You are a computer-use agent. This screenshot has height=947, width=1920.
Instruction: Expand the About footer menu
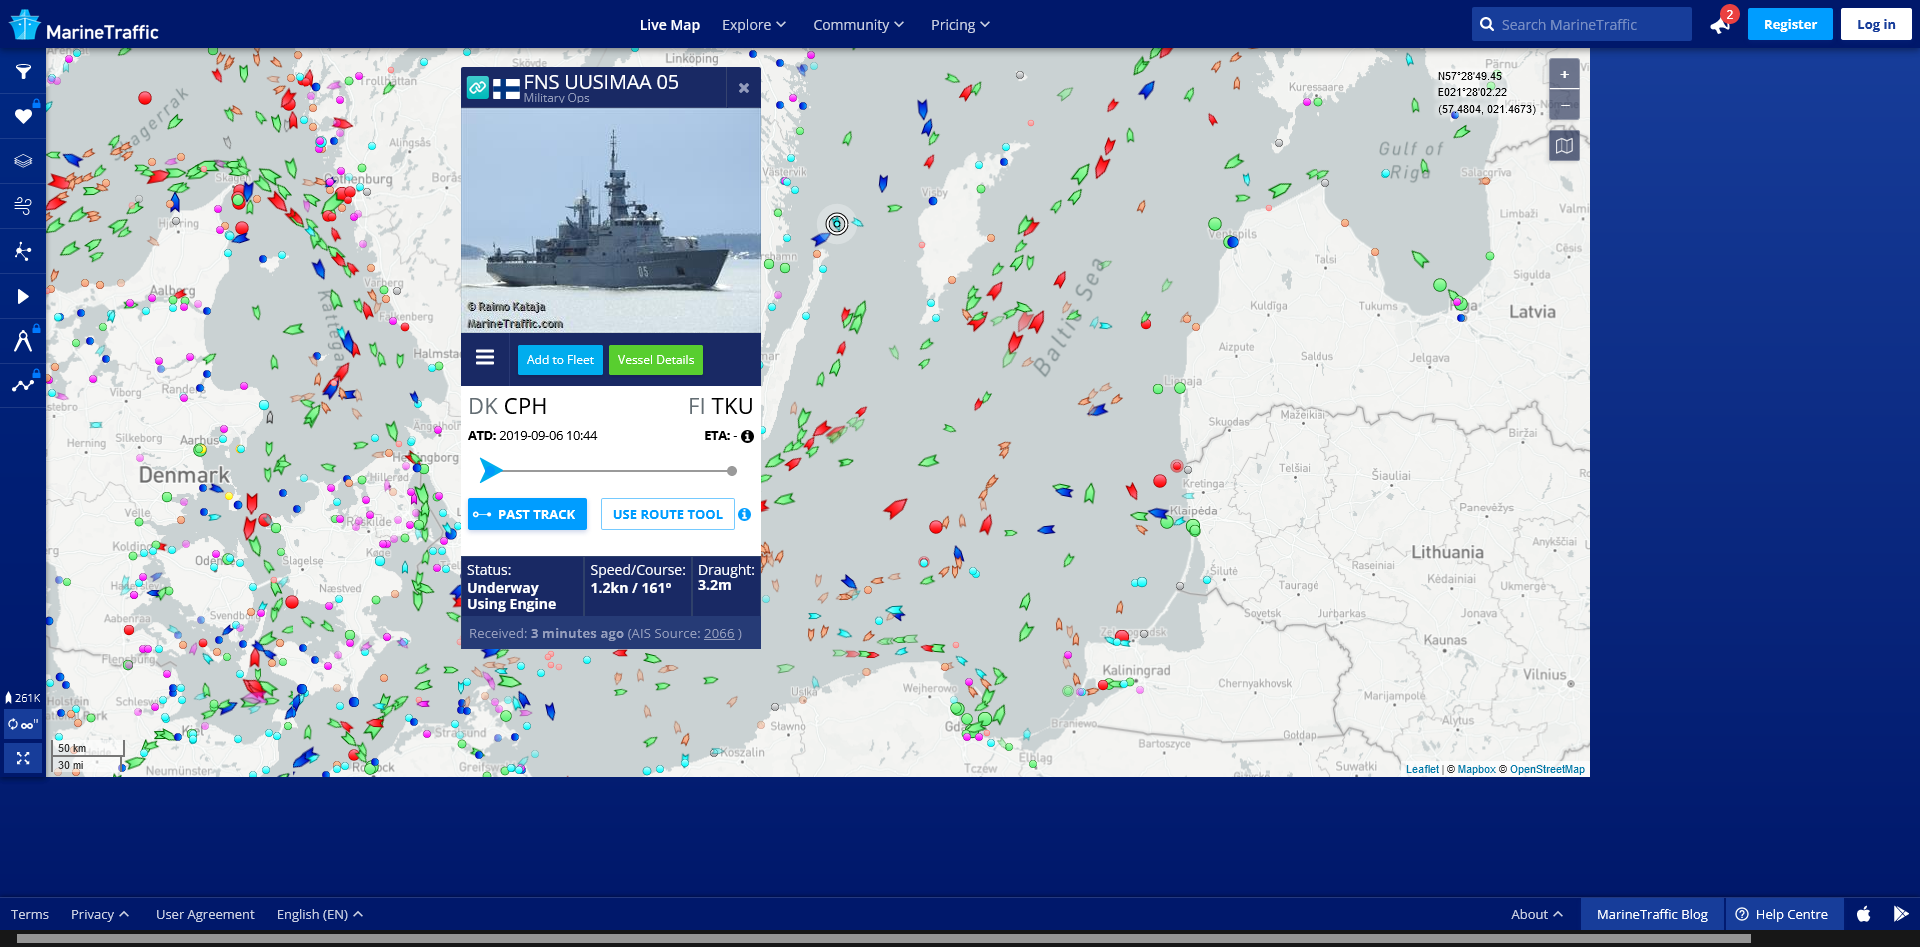coord(1537,915)
